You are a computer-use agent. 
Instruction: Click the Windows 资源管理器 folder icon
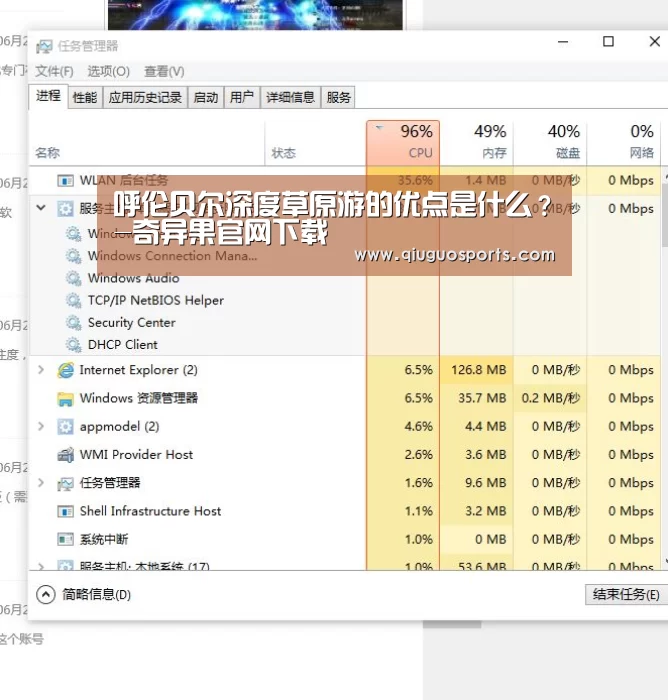click(x=65, y=399)
